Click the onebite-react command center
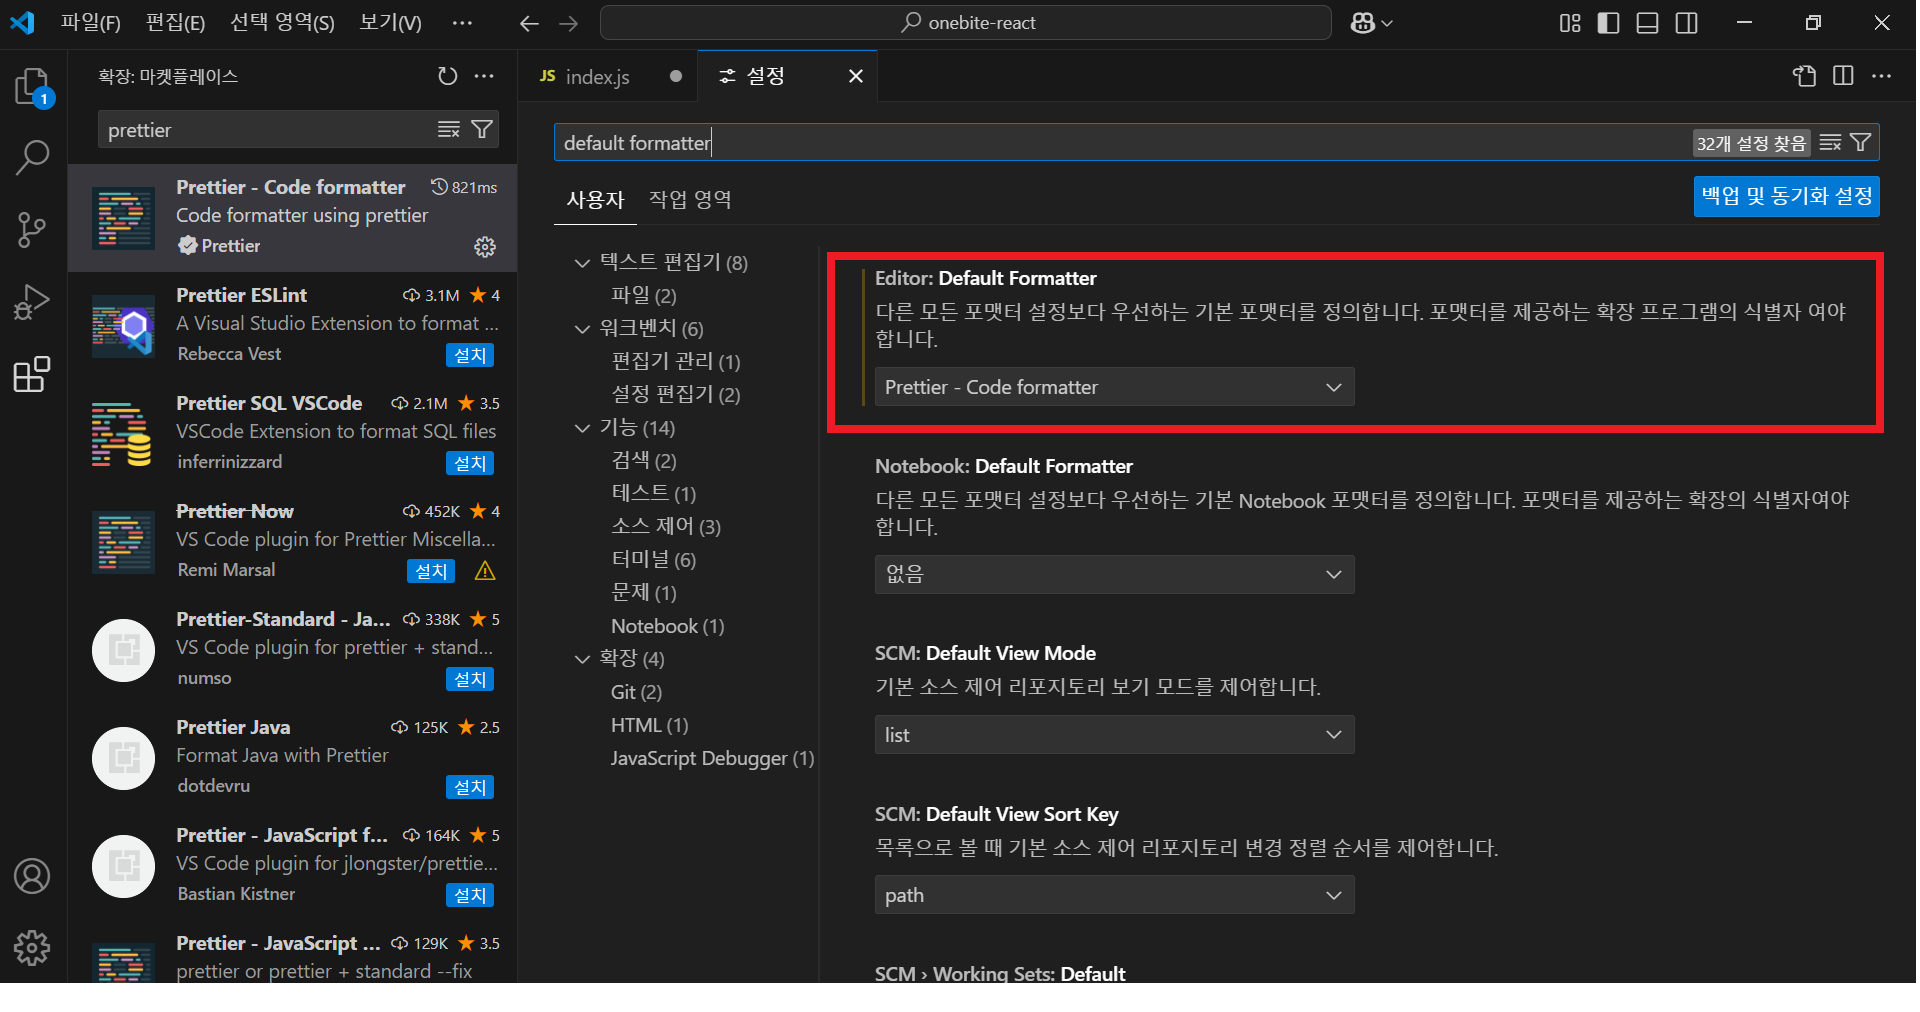Image resolution: width=1920 pixels, height=1012 pixels. click(x=965, y=23)
